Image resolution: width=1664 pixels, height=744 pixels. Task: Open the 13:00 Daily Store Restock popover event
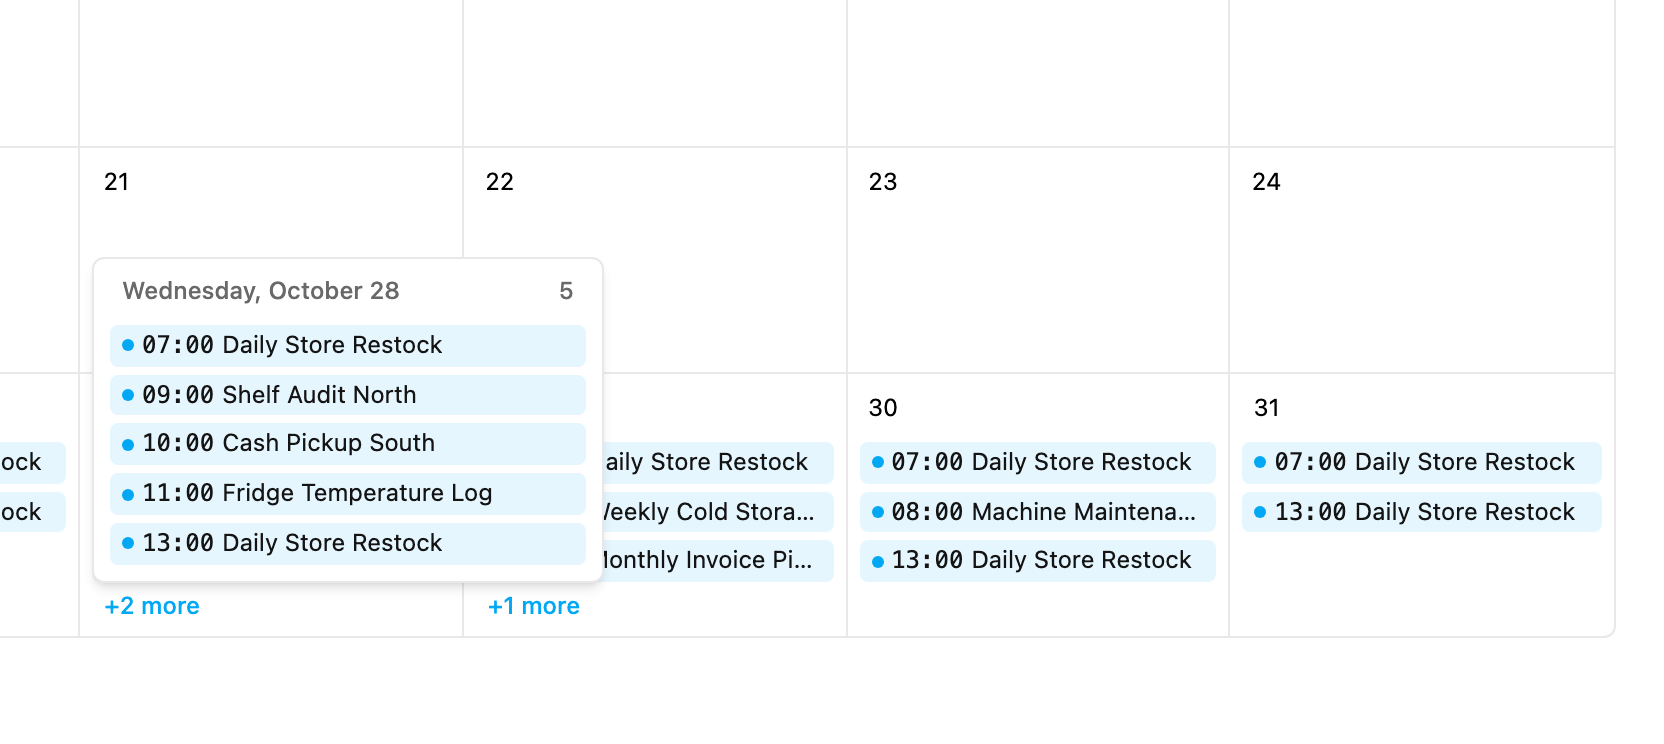347,543
